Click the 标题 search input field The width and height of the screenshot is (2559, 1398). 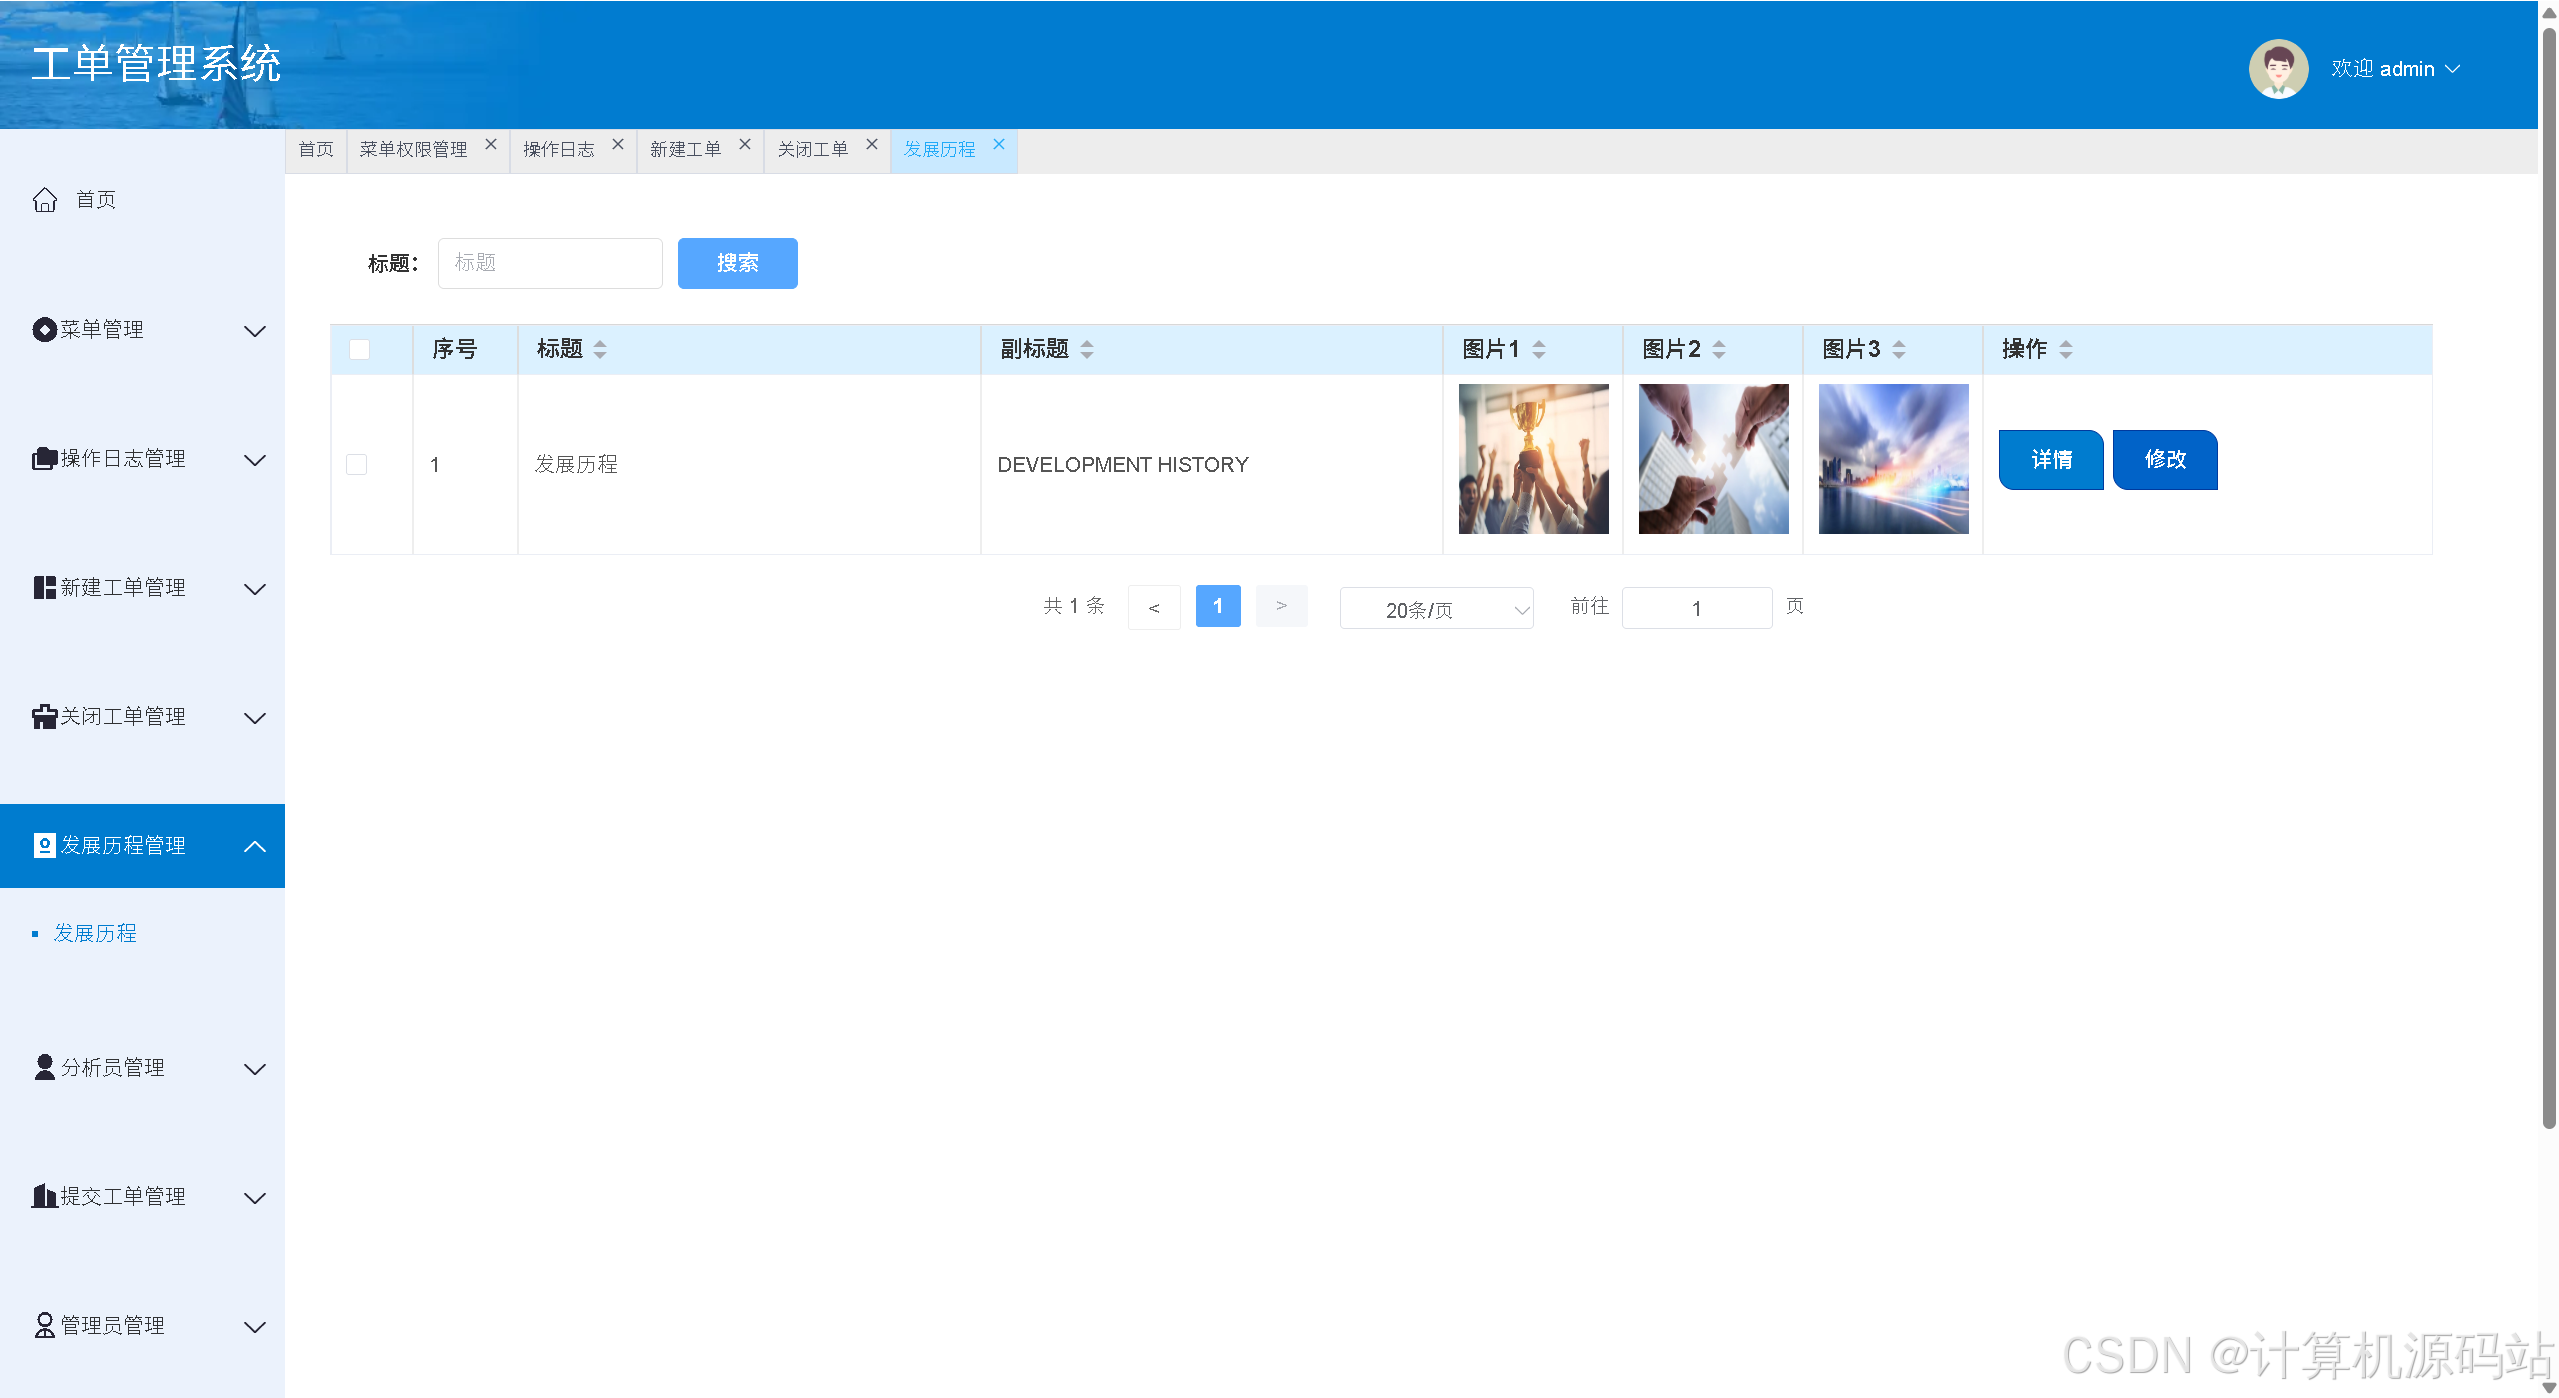(x=550, y=263)
